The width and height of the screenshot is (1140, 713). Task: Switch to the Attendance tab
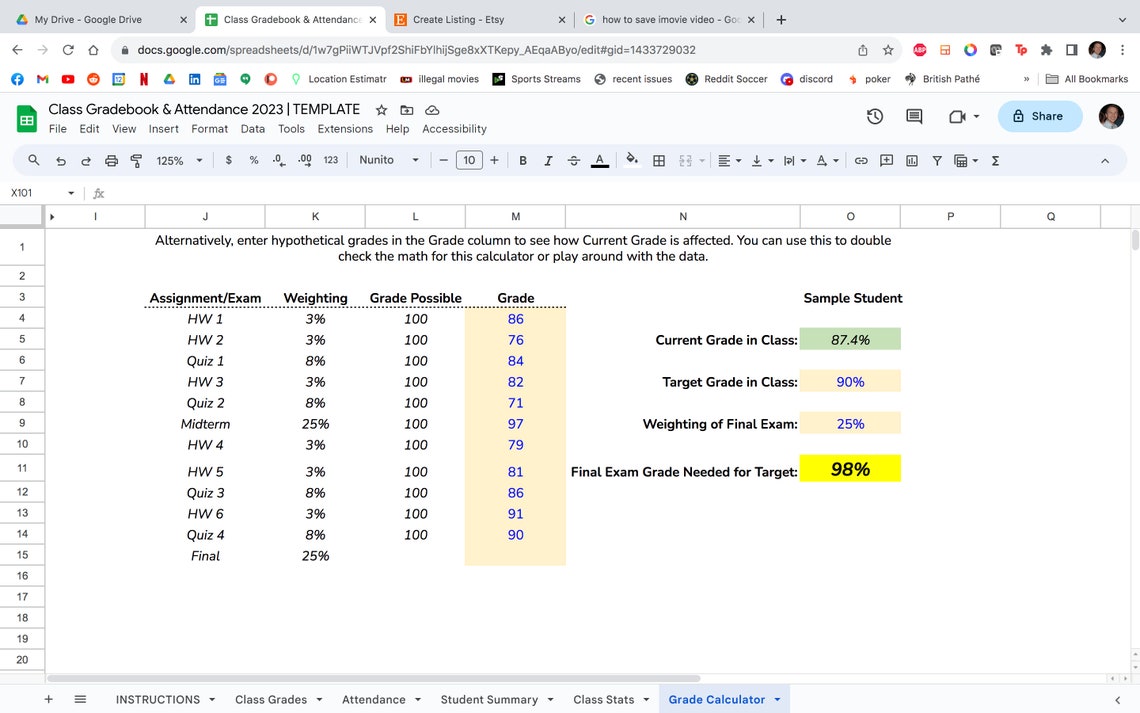point(372,699)
